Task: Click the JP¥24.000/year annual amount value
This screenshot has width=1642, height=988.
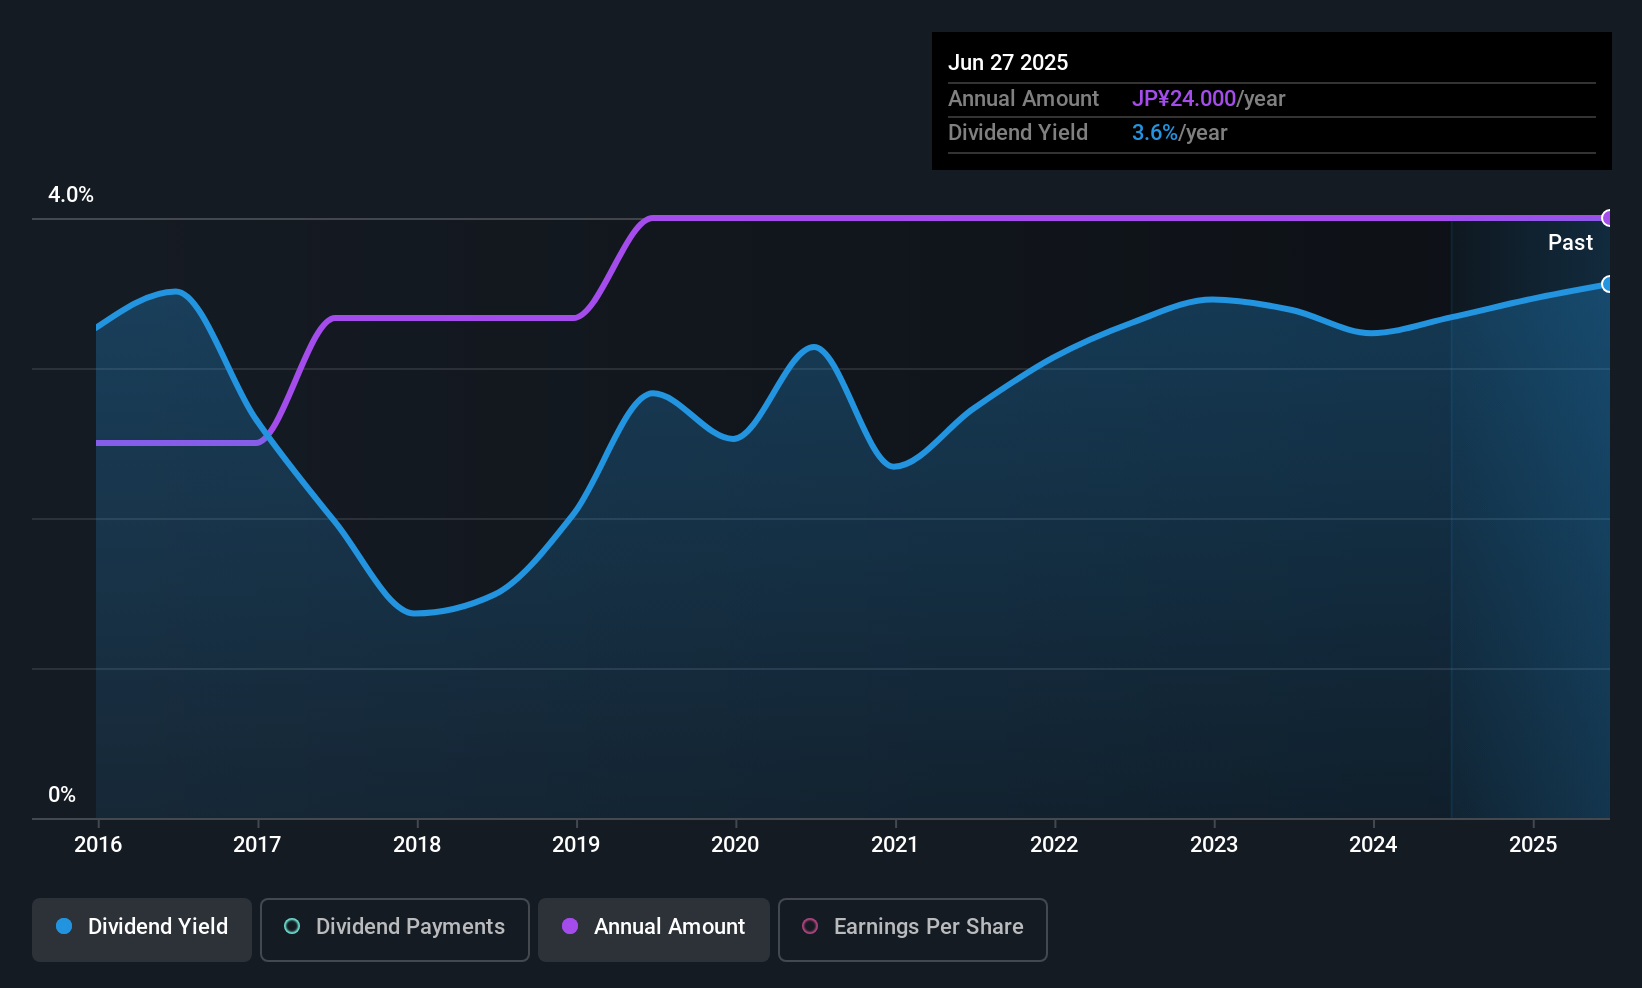Action: click(x=1208, y=99)
